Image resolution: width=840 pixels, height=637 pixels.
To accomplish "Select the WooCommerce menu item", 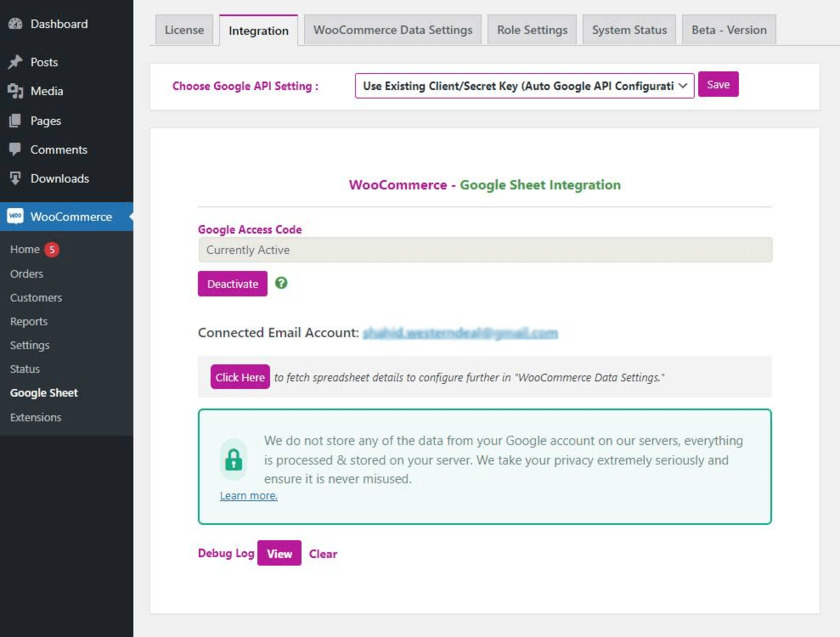I will coord(66,216).
